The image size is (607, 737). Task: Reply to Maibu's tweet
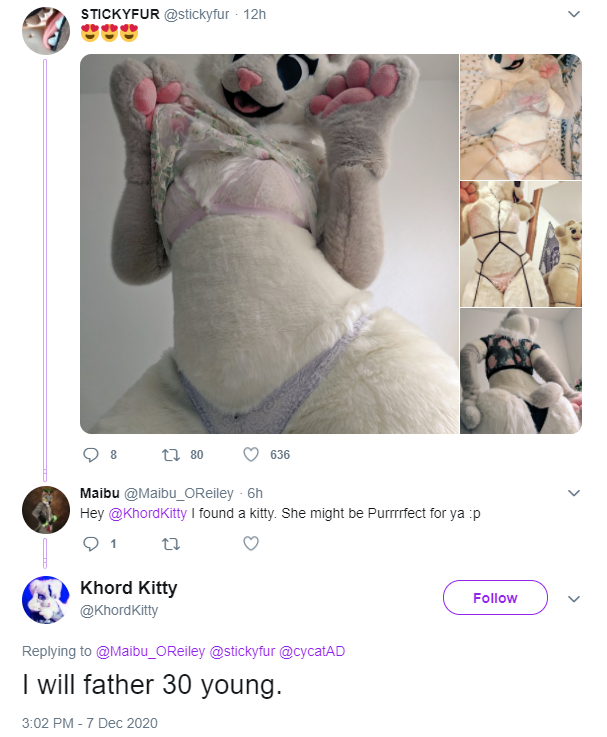tap(91, 544)
